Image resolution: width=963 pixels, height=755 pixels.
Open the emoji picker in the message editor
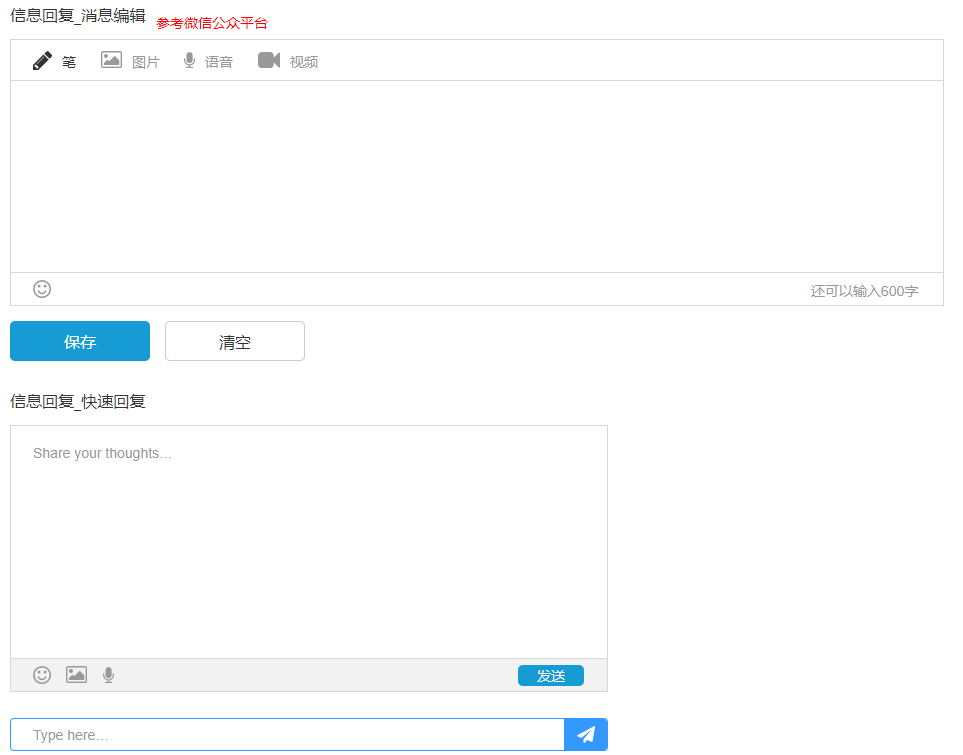(42, 289)
